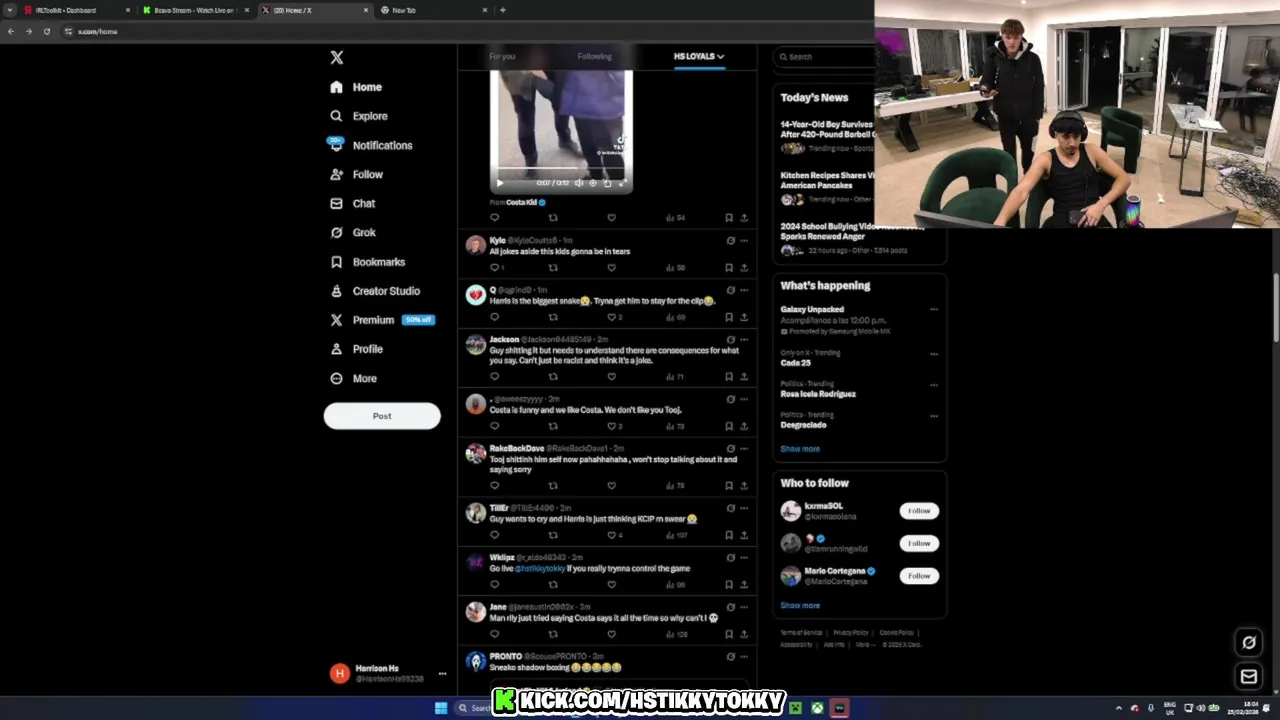Open the More menu in the sidebar
The height and width of the screenshot is (720, 1280).
coord(354,379)
